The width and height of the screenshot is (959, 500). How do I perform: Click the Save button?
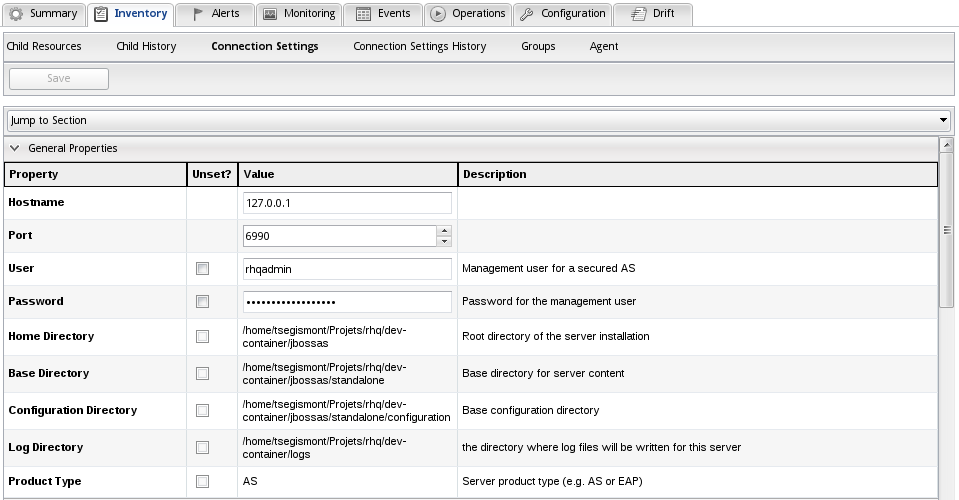click(x=59, y=79)
